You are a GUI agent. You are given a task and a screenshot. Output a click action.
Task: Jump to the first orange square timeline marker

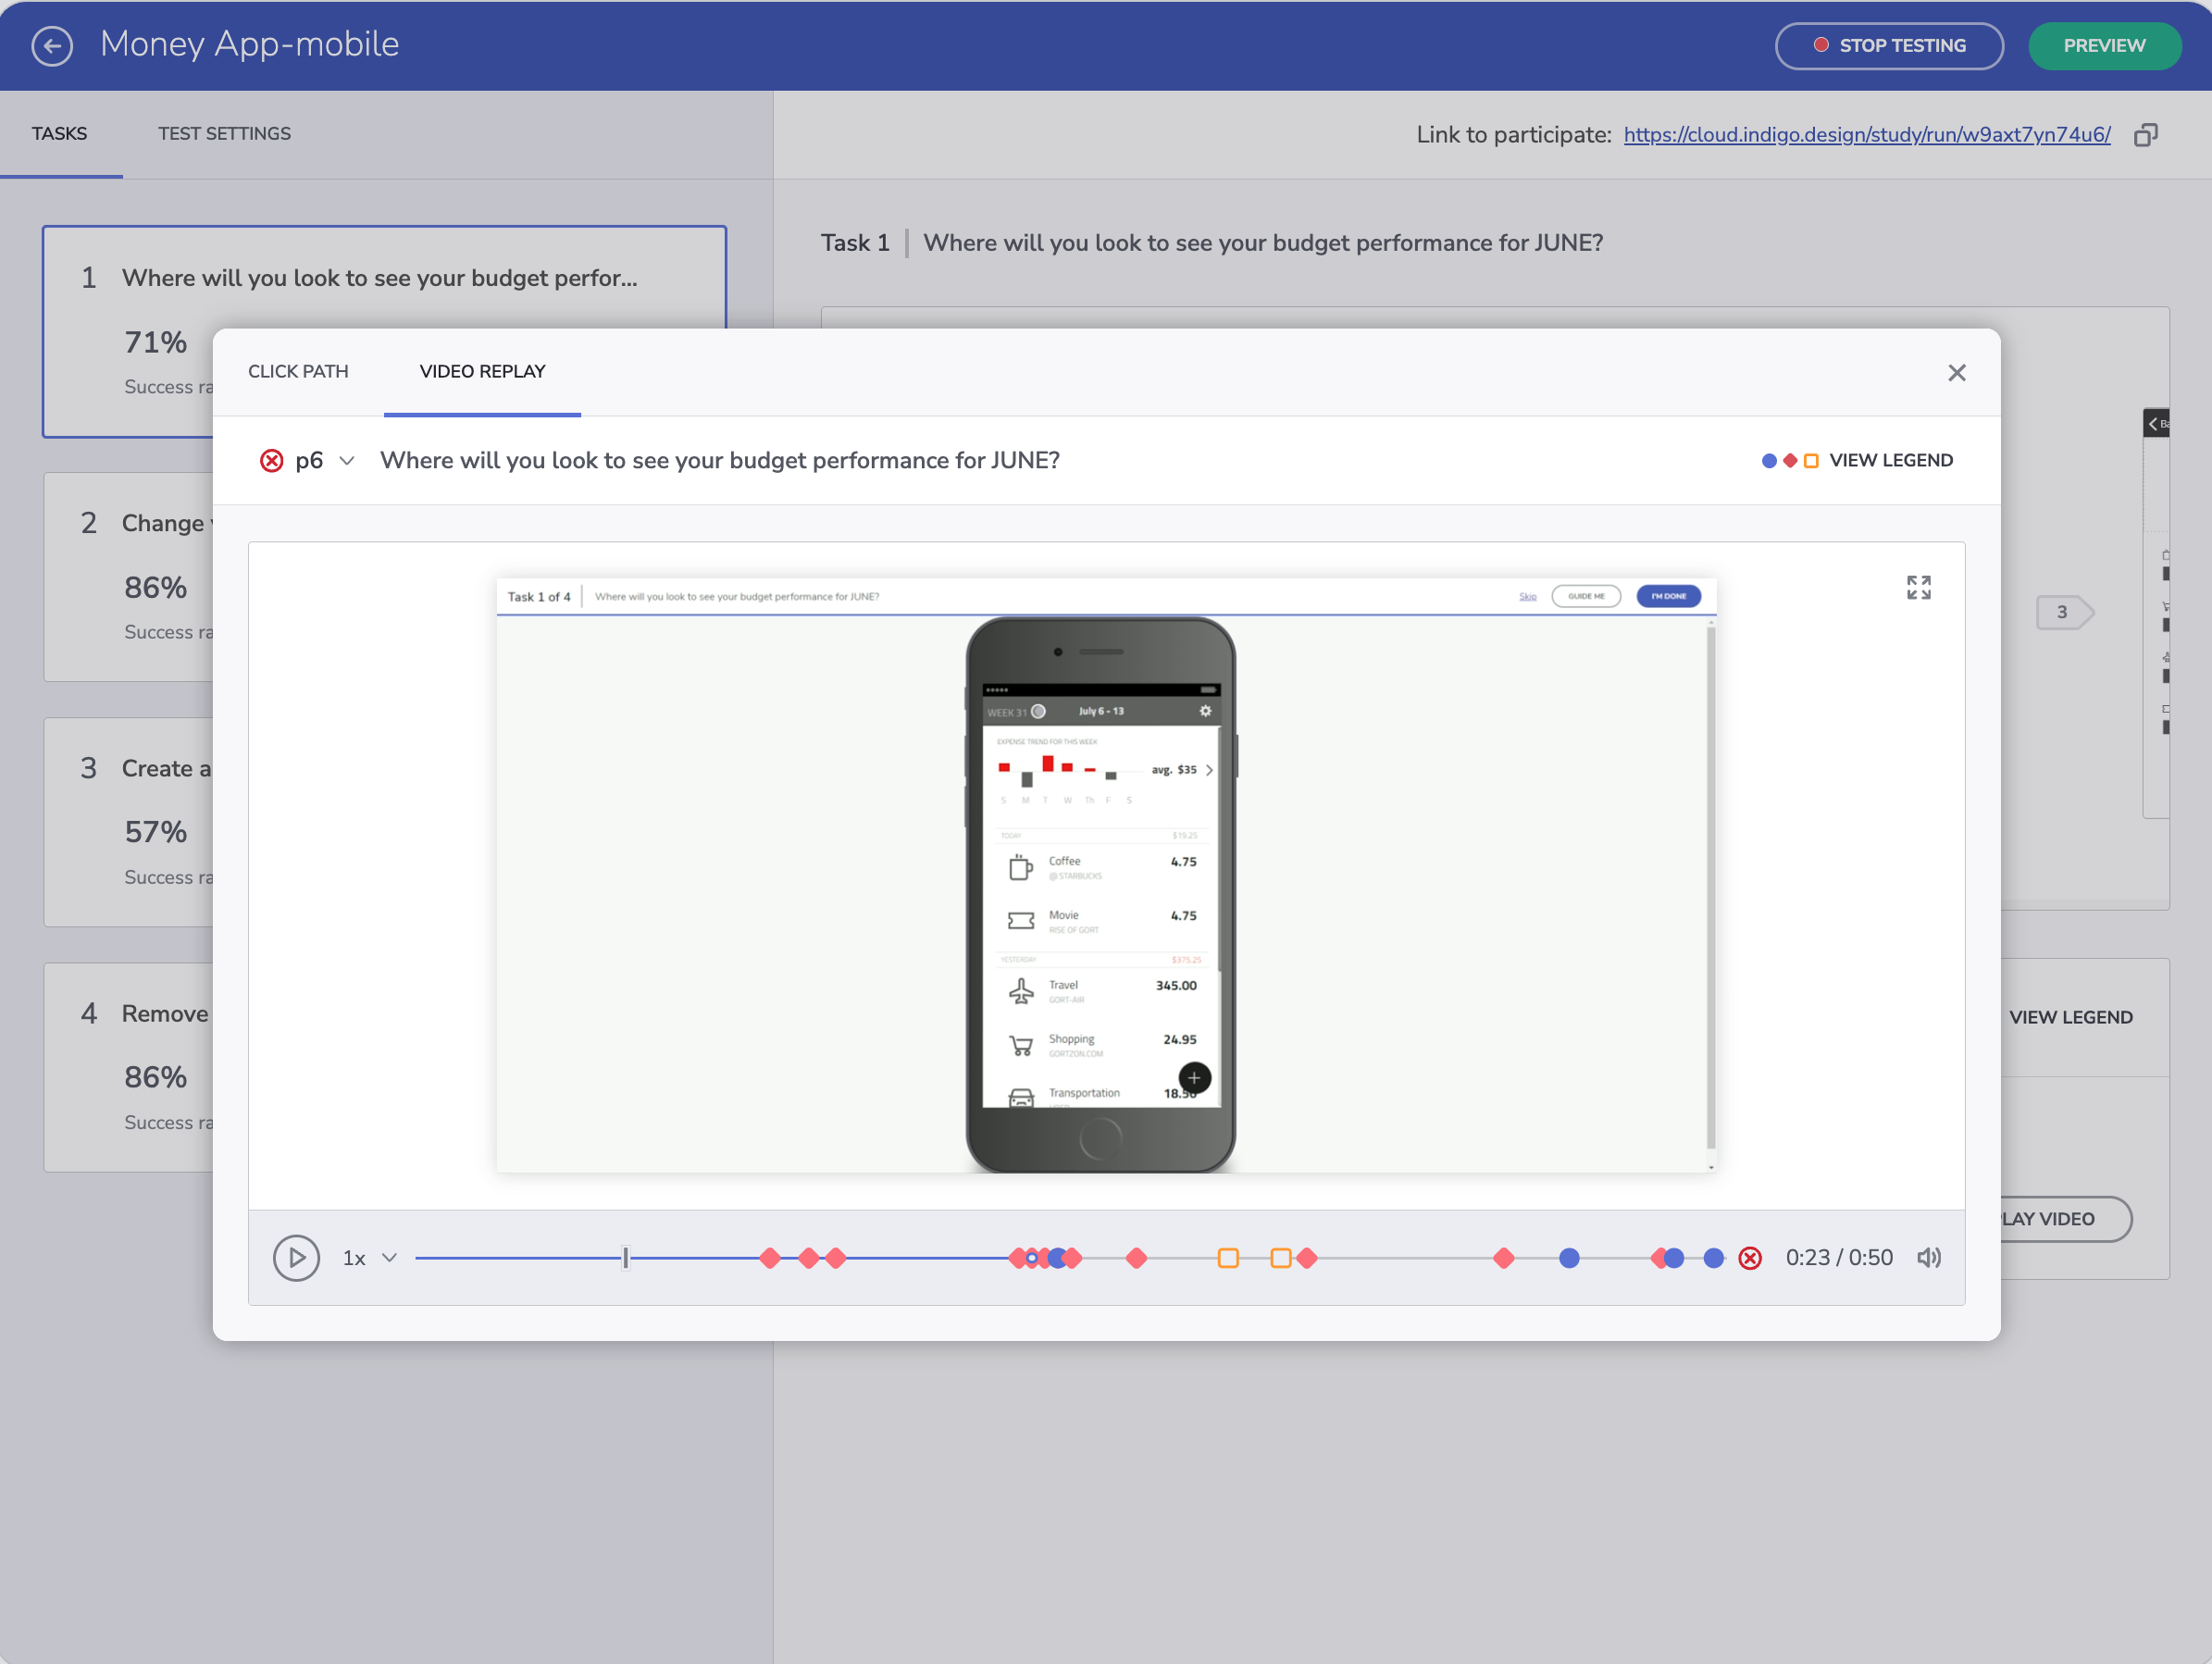(1228, 1258)
